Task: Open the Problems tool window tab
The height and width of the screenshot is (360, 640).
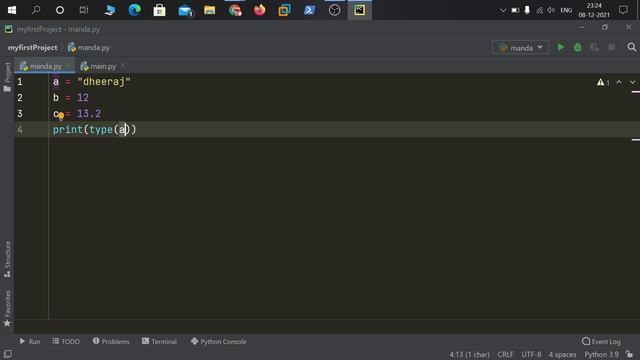Action: [111, 341]
